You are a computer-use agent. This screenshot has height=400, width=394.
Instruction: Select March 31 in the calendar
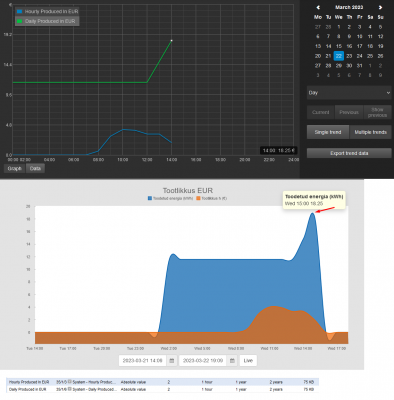tap(359, 65)
